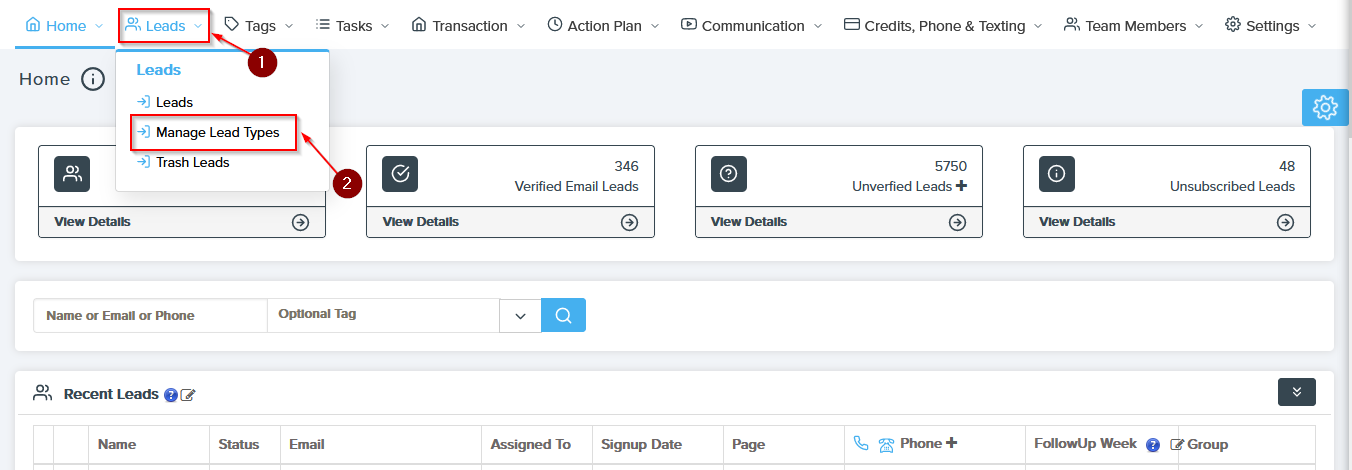Collapse the Recent Leads panel
Viewport: 1352px width, 470px height.
click(x=1296, y=392)
